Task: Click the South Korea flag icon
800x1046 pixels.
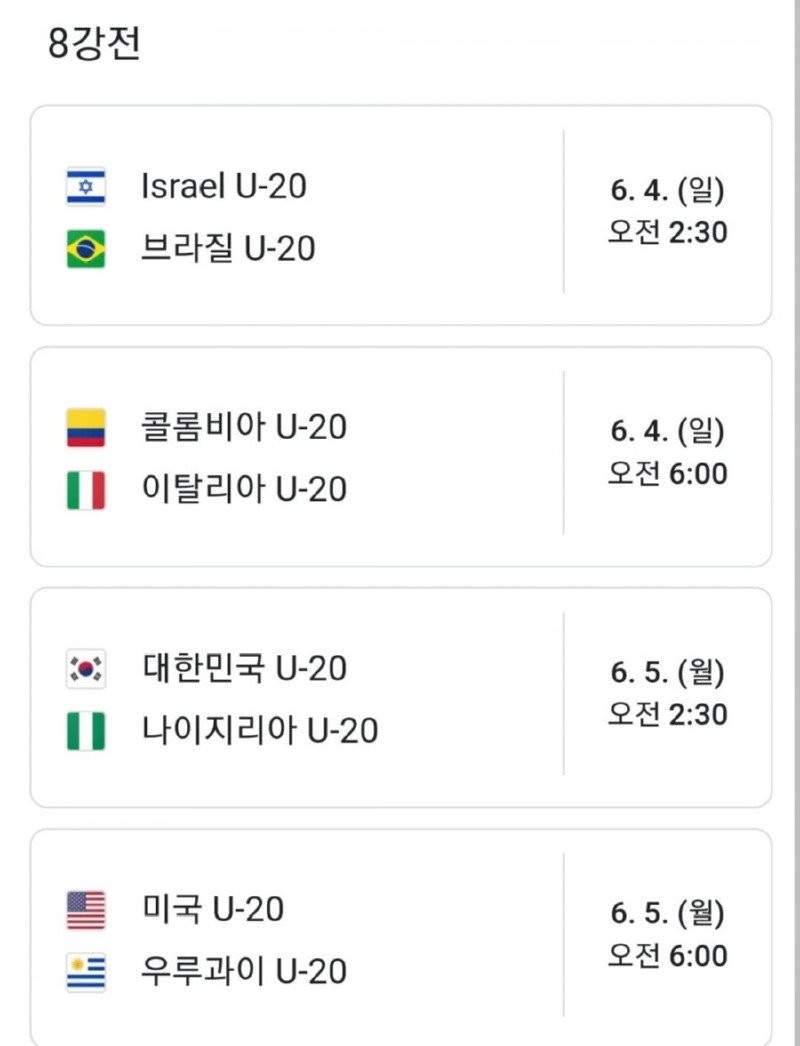Action: click(x=86, y=668)
